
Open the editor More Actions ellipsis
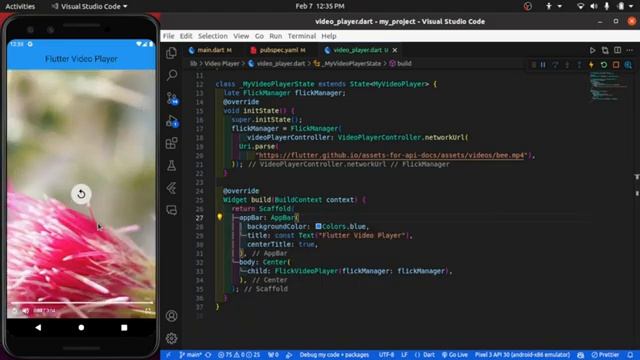point(630,50)
